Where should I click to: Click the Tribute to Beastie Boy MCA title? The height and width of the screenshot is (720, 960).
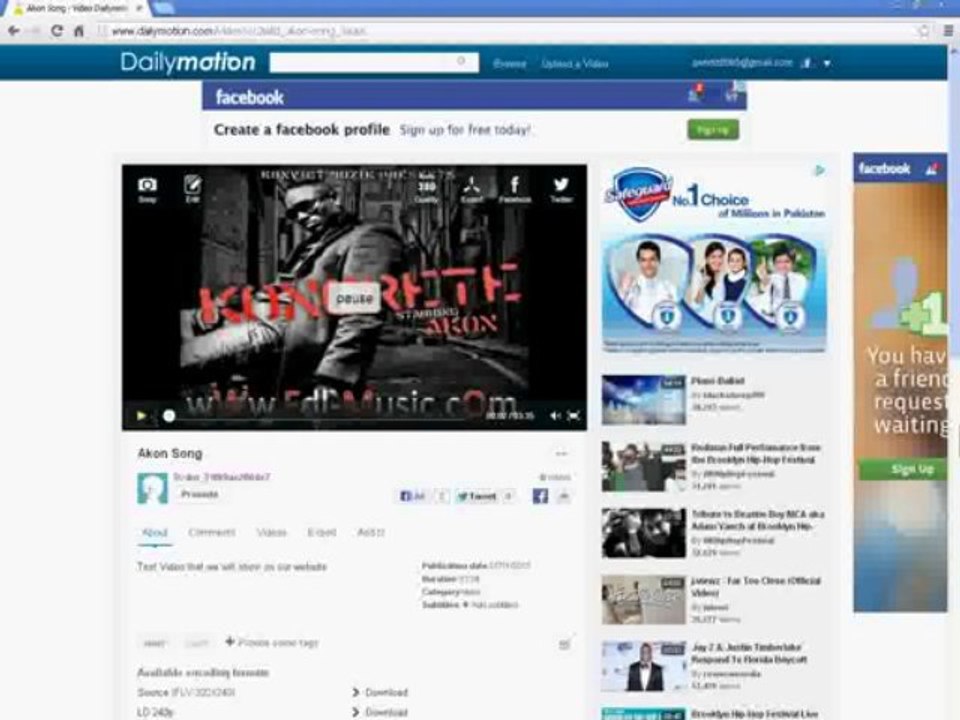point(758,520)
